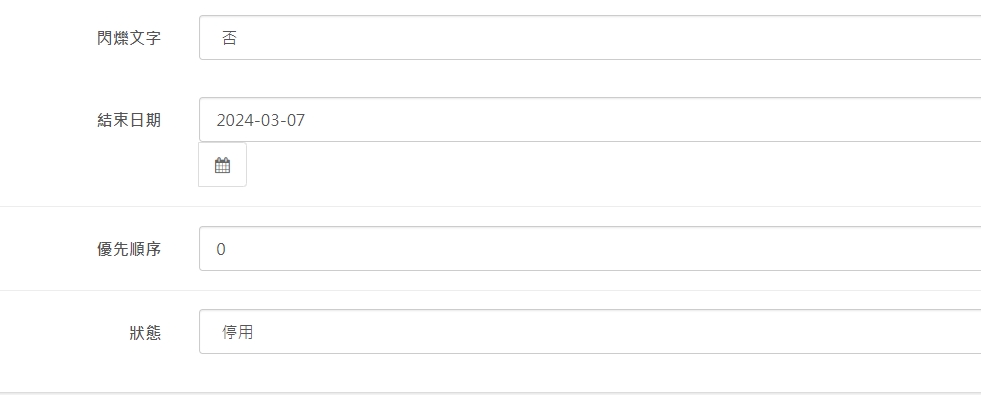The height and width of the screenshot is (395, 981).
Task: Open the calendar date picker icon
Action: 222,165
